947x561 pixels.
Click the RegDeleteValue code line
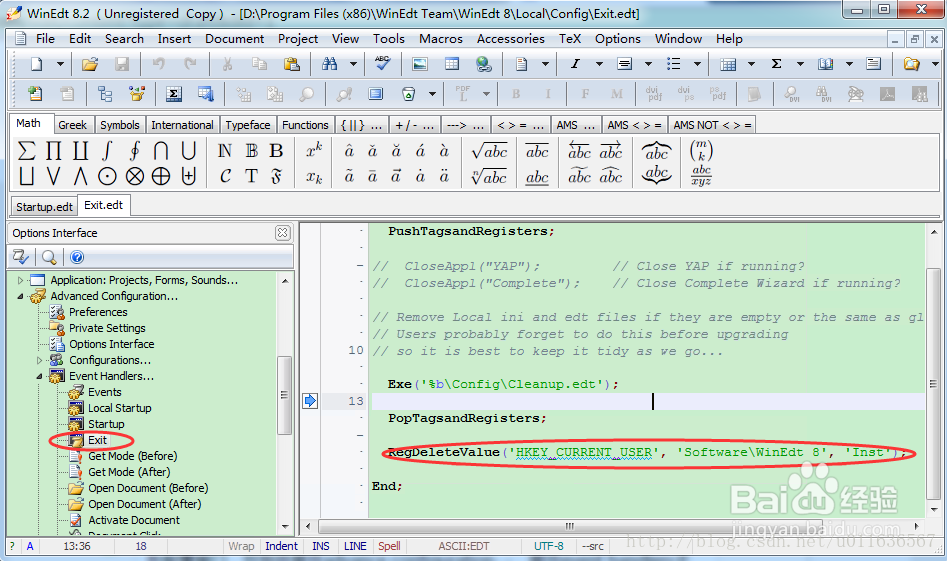(x=647, y=452)
